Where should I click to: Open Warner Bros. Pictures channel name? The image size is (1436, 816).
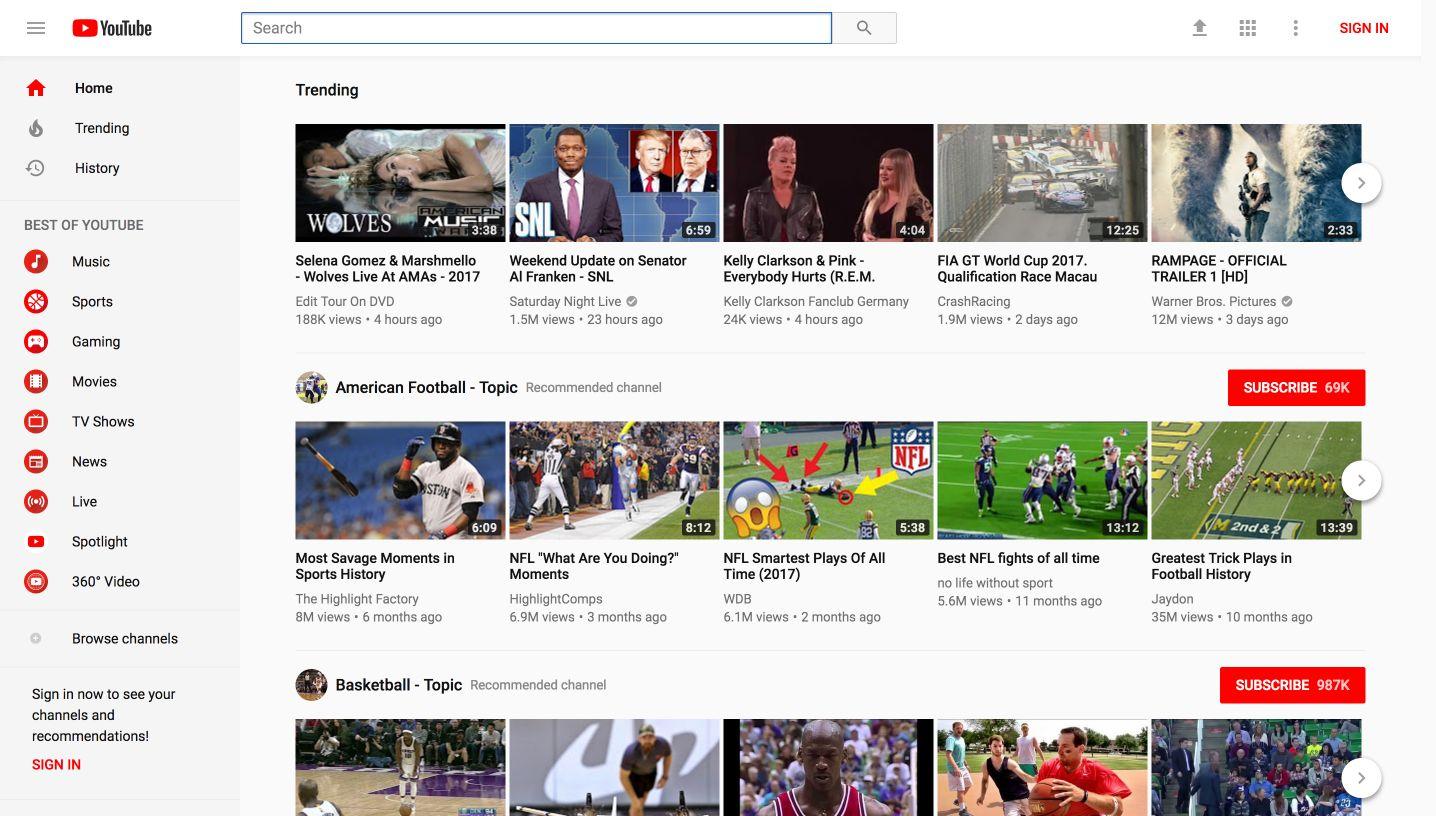[x=1213, y=301]
